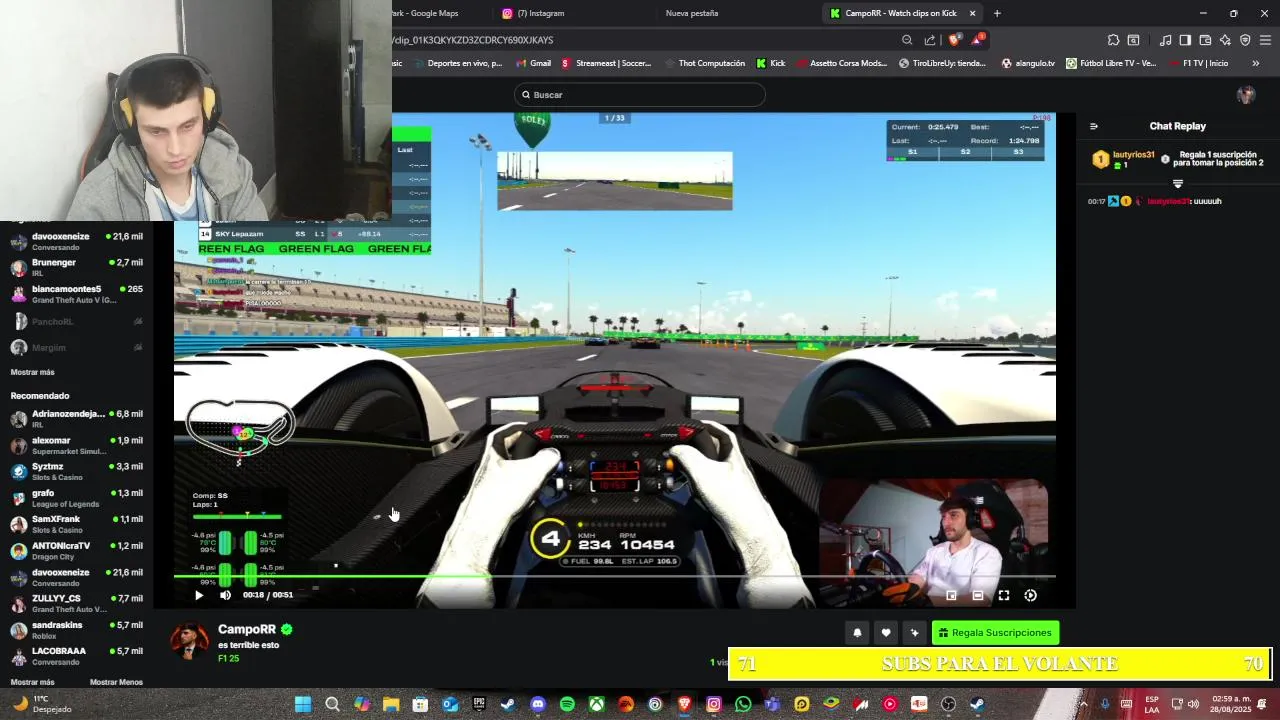Click the sparkle icon beside the heart

[x=914, y=633]
